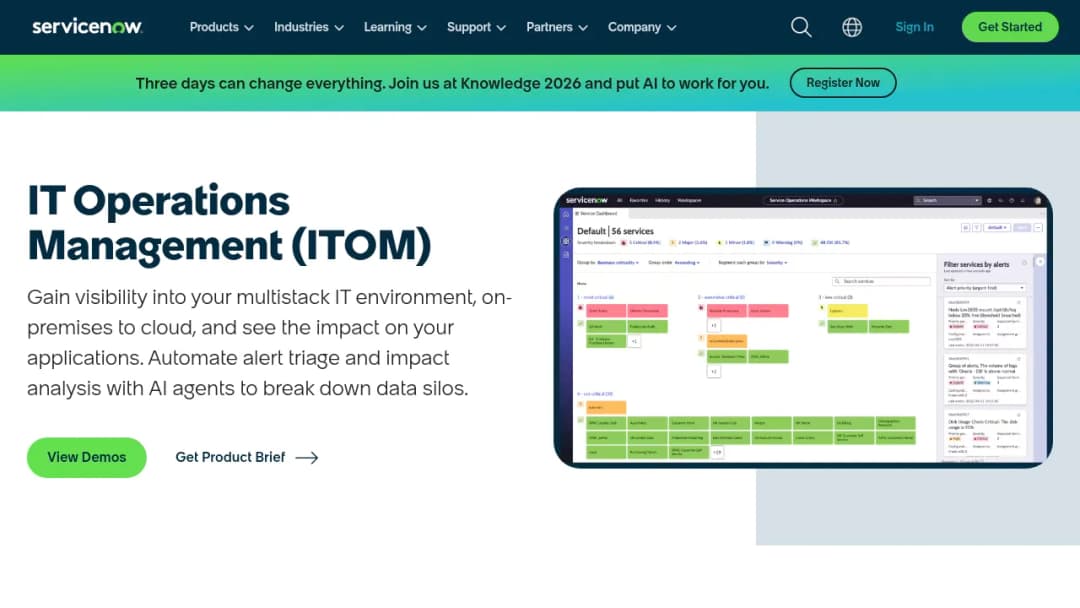Open the Company dropdown
The width and height of the screenshot is (1080, 608).
(x=642, y=27)
